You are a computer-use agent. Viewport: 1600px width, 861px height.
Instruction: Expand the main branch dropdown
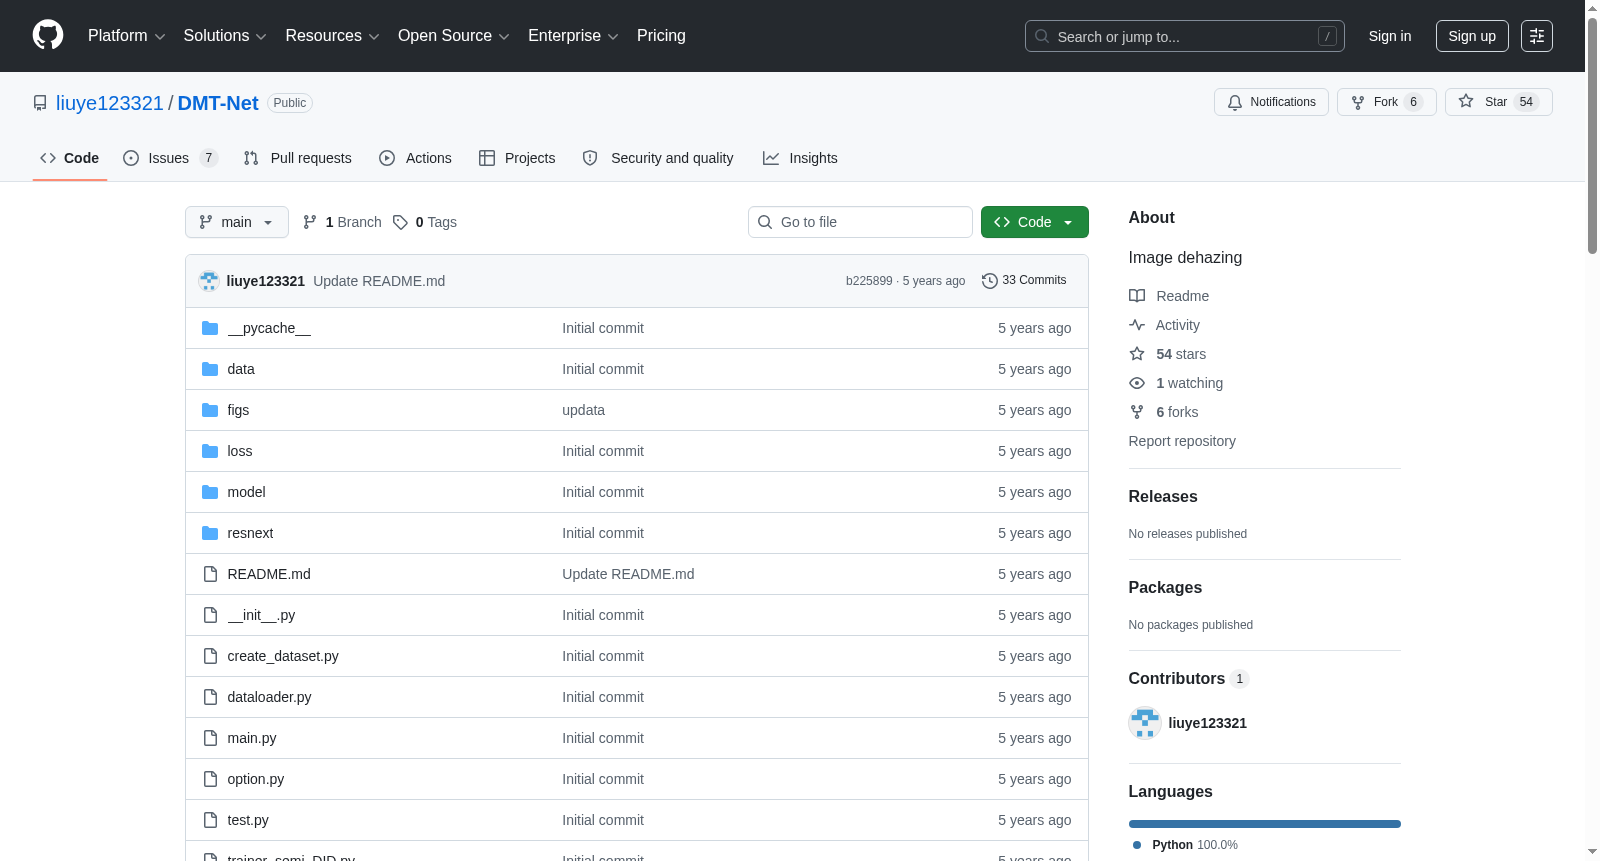tap(237, 222)
